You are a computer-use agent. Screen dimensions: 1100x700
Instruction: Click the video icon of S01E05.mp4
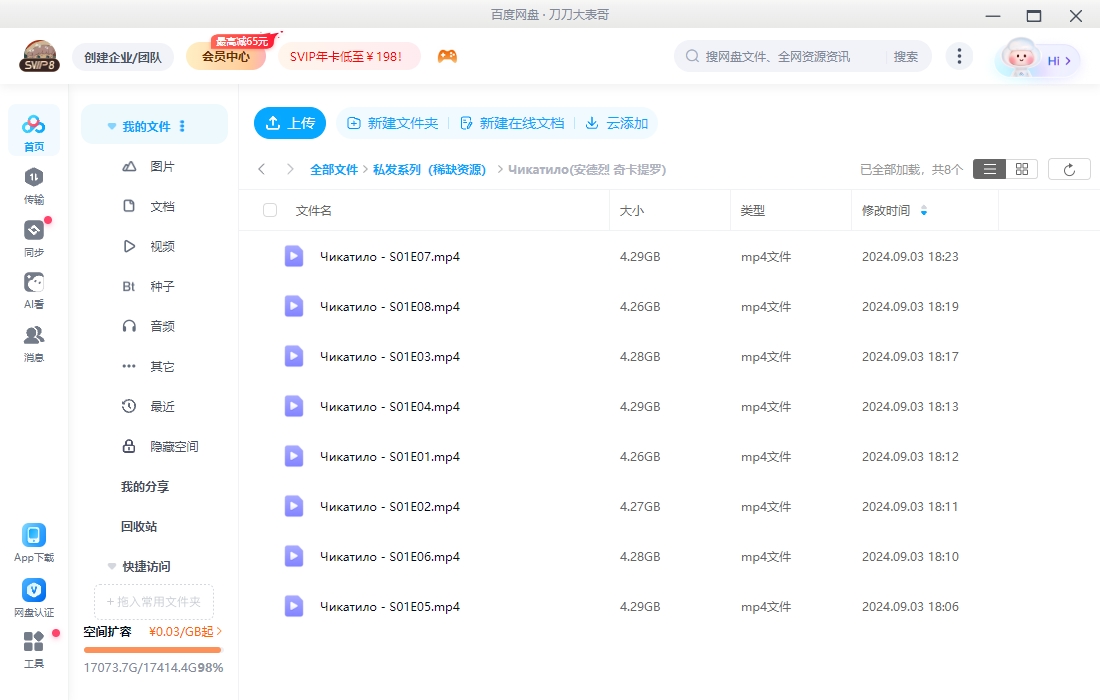[293, 606]
